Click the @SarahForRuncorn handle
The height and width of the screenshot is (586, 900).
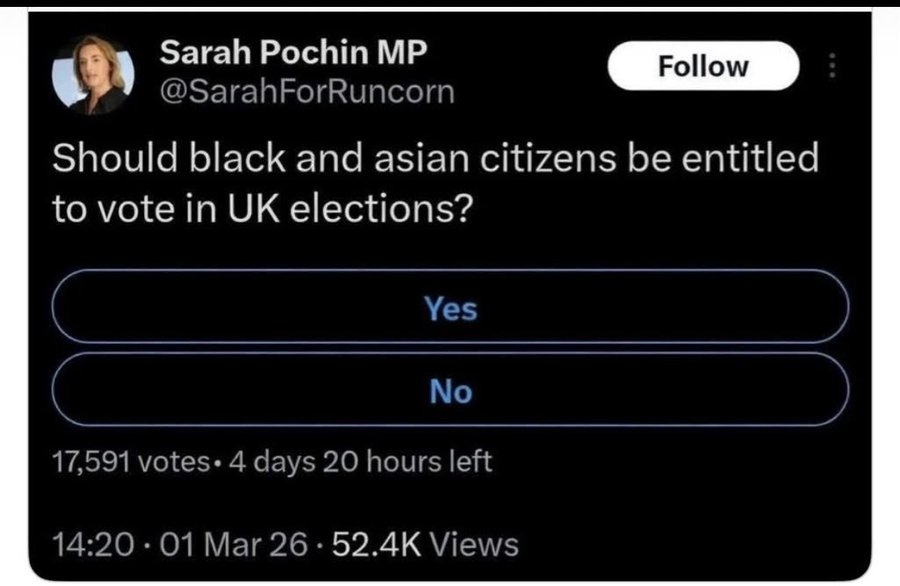coord(307,93)
